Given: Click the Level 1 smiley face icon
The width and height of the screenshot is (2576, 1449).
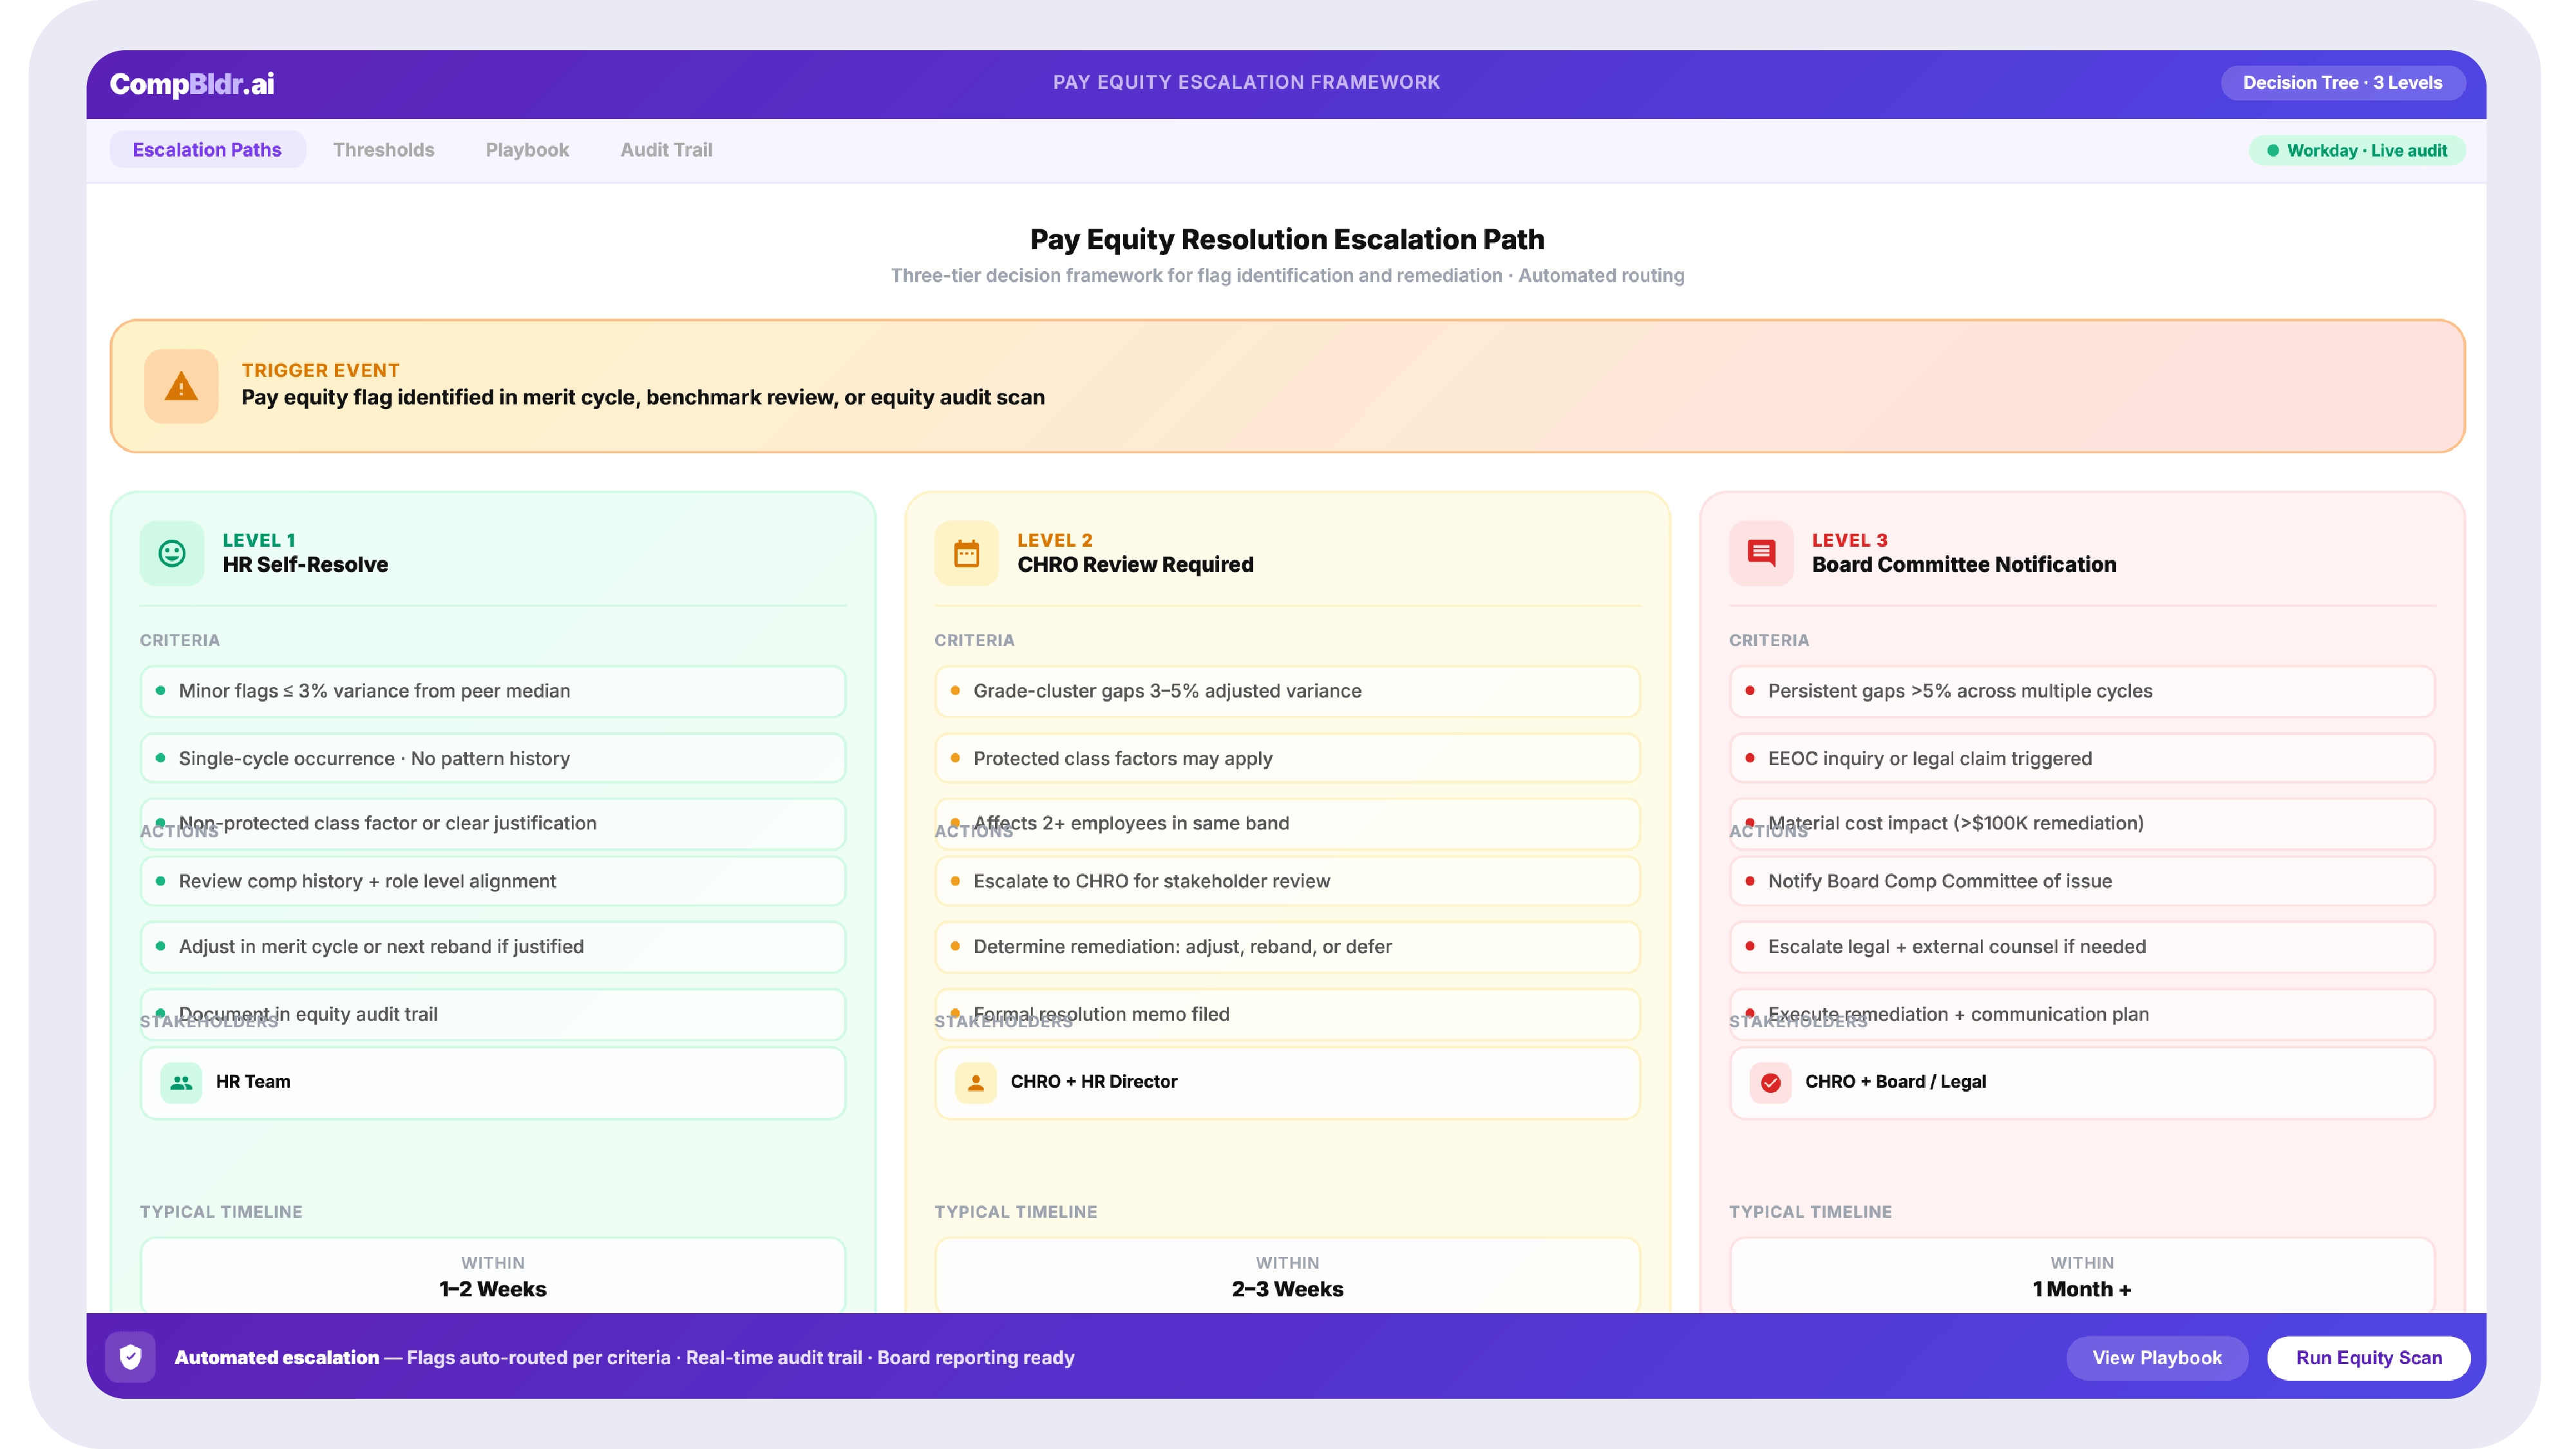Looking at the screenshot, I should coord(172,553).
